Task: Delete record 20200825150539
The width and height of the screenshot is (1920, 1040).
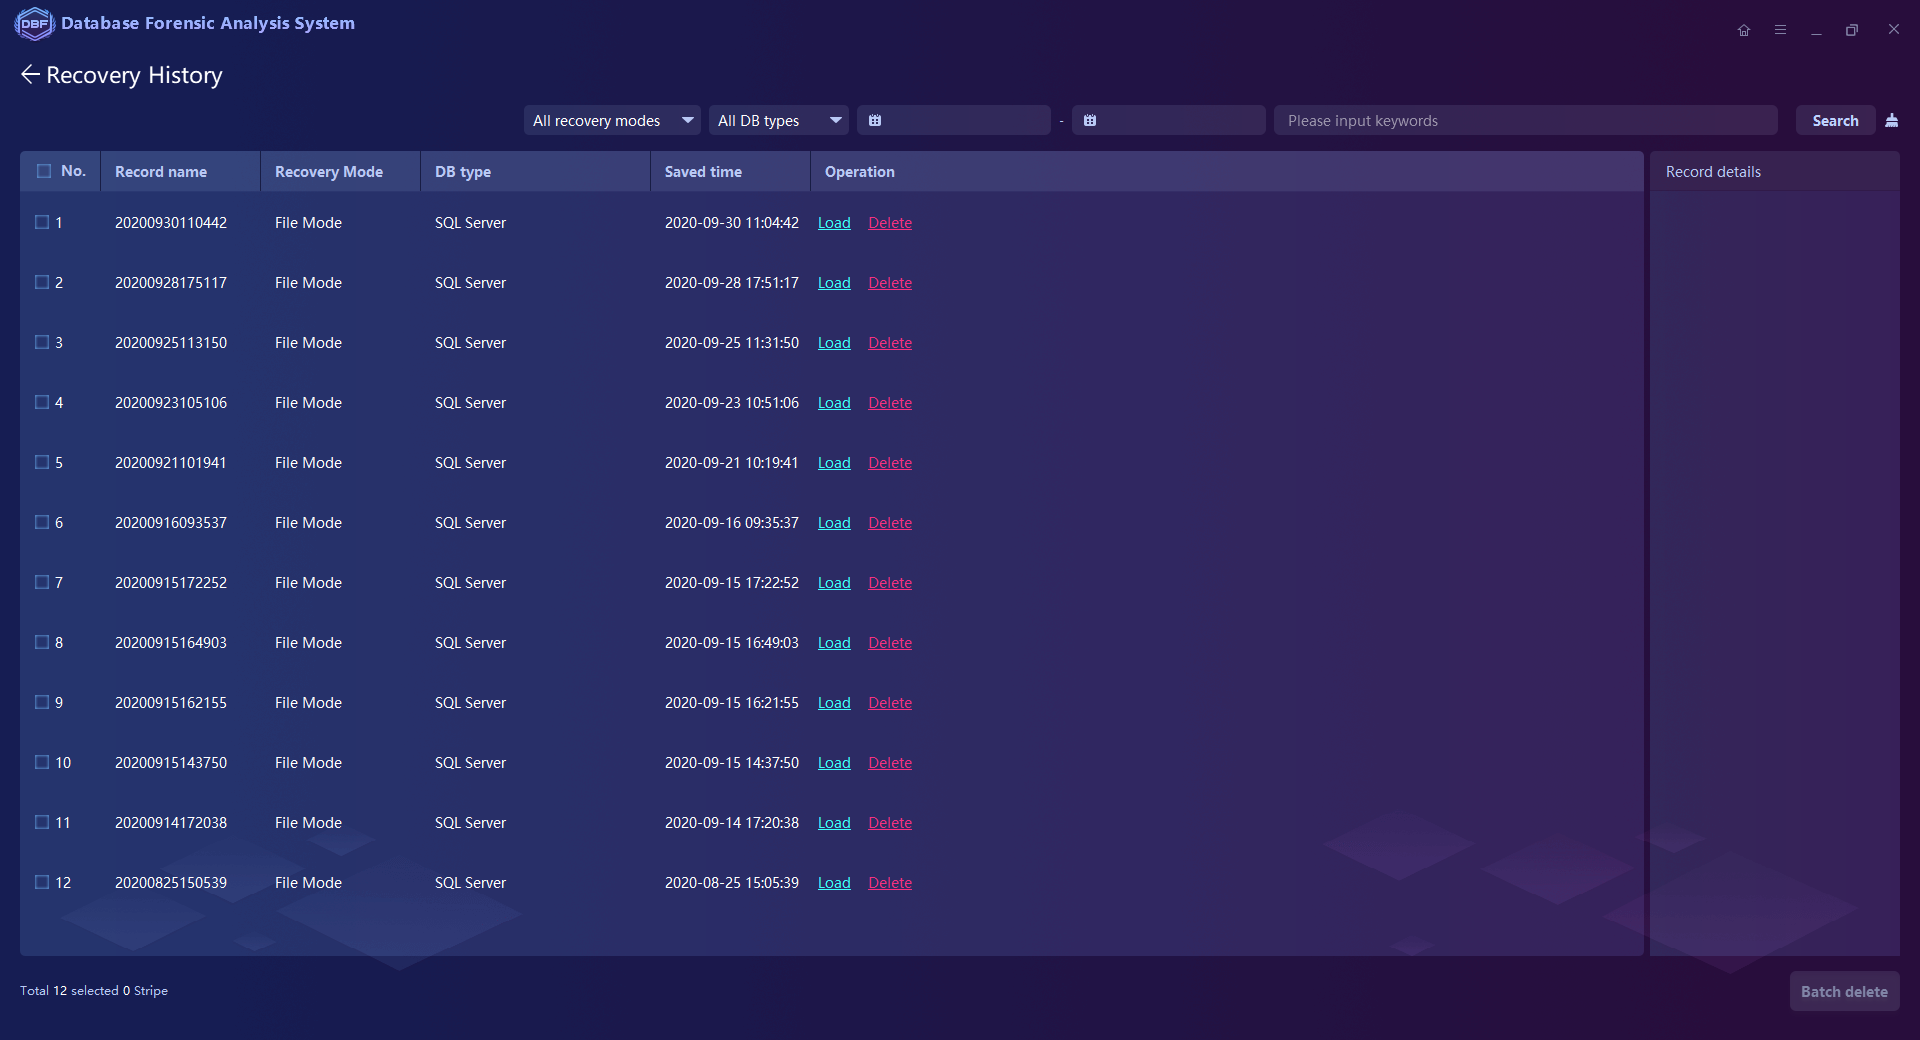Action: click(890, 883)
